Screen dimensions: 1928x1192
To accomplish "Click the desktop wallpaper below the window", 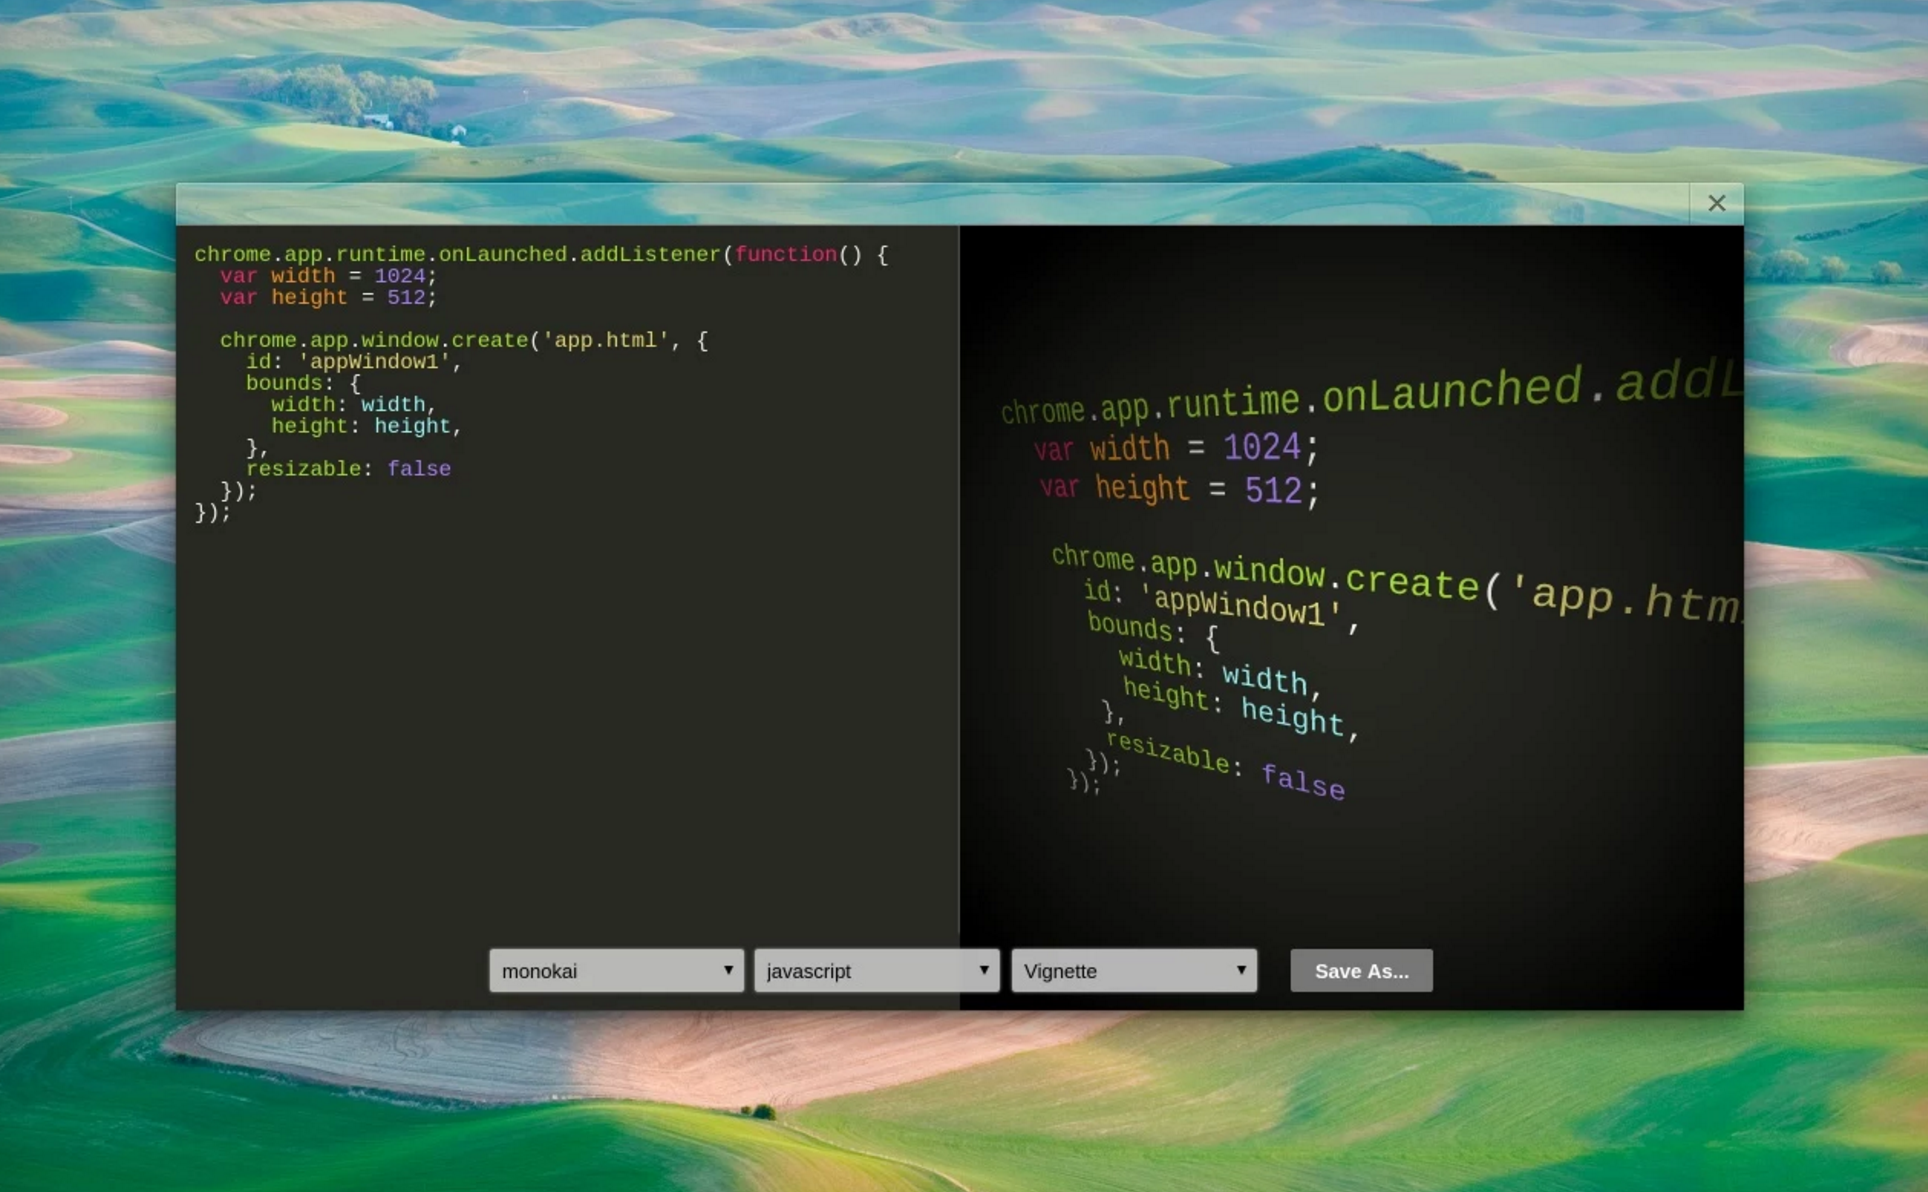I will [960, 1100].
